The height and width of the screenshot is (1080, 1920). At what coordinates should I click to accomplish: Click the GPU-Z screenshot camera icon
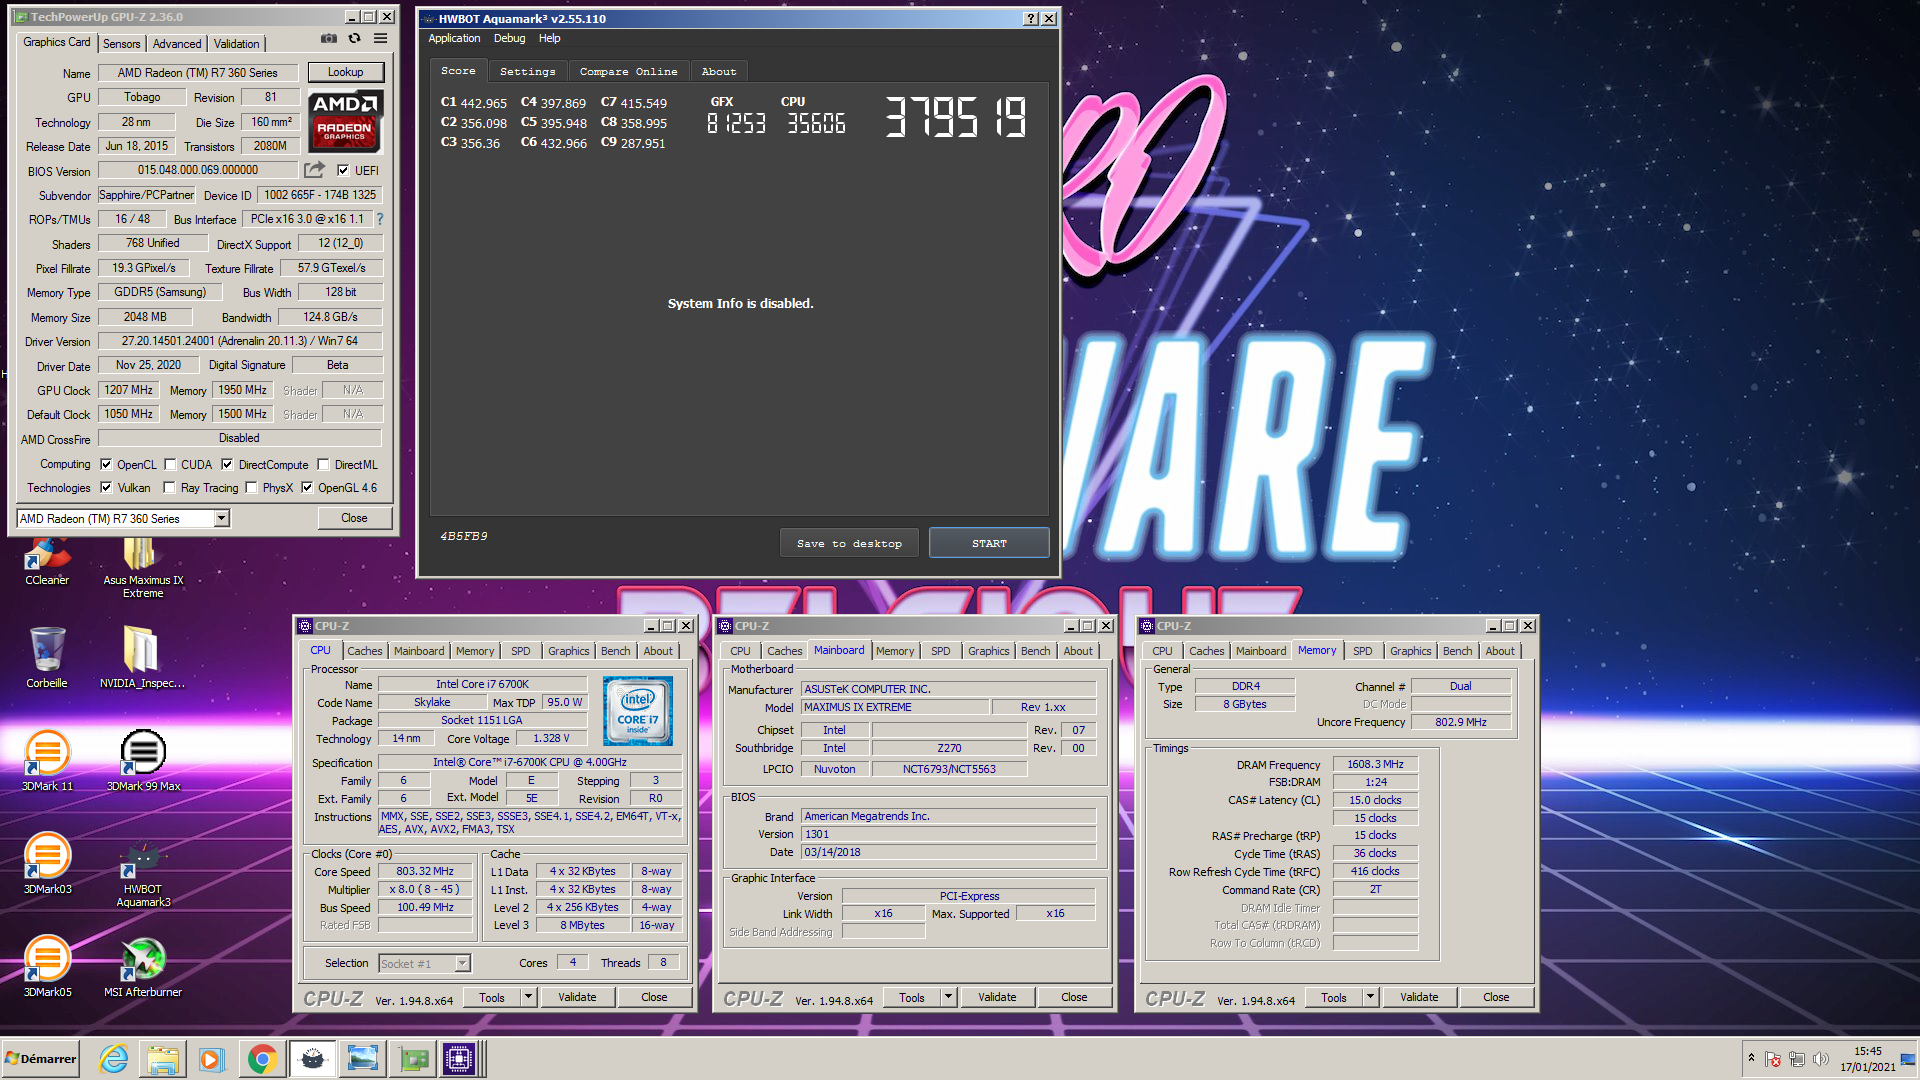coord(328,39)
